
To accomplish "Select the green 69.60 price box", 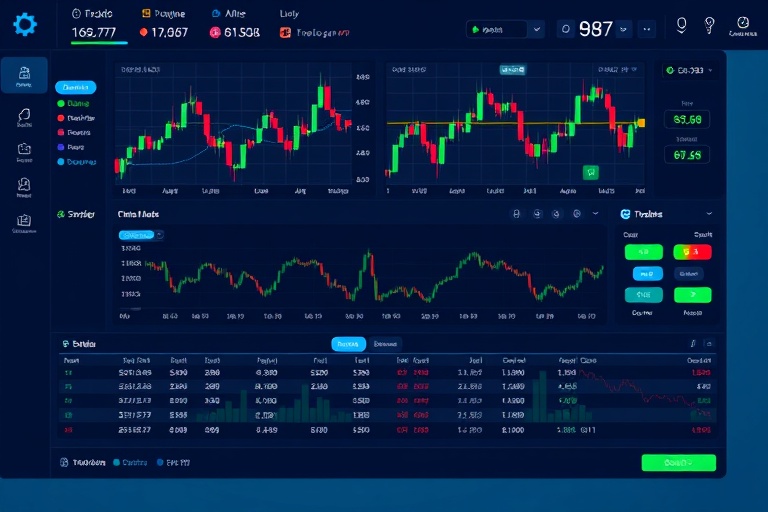I will point(687,120).
